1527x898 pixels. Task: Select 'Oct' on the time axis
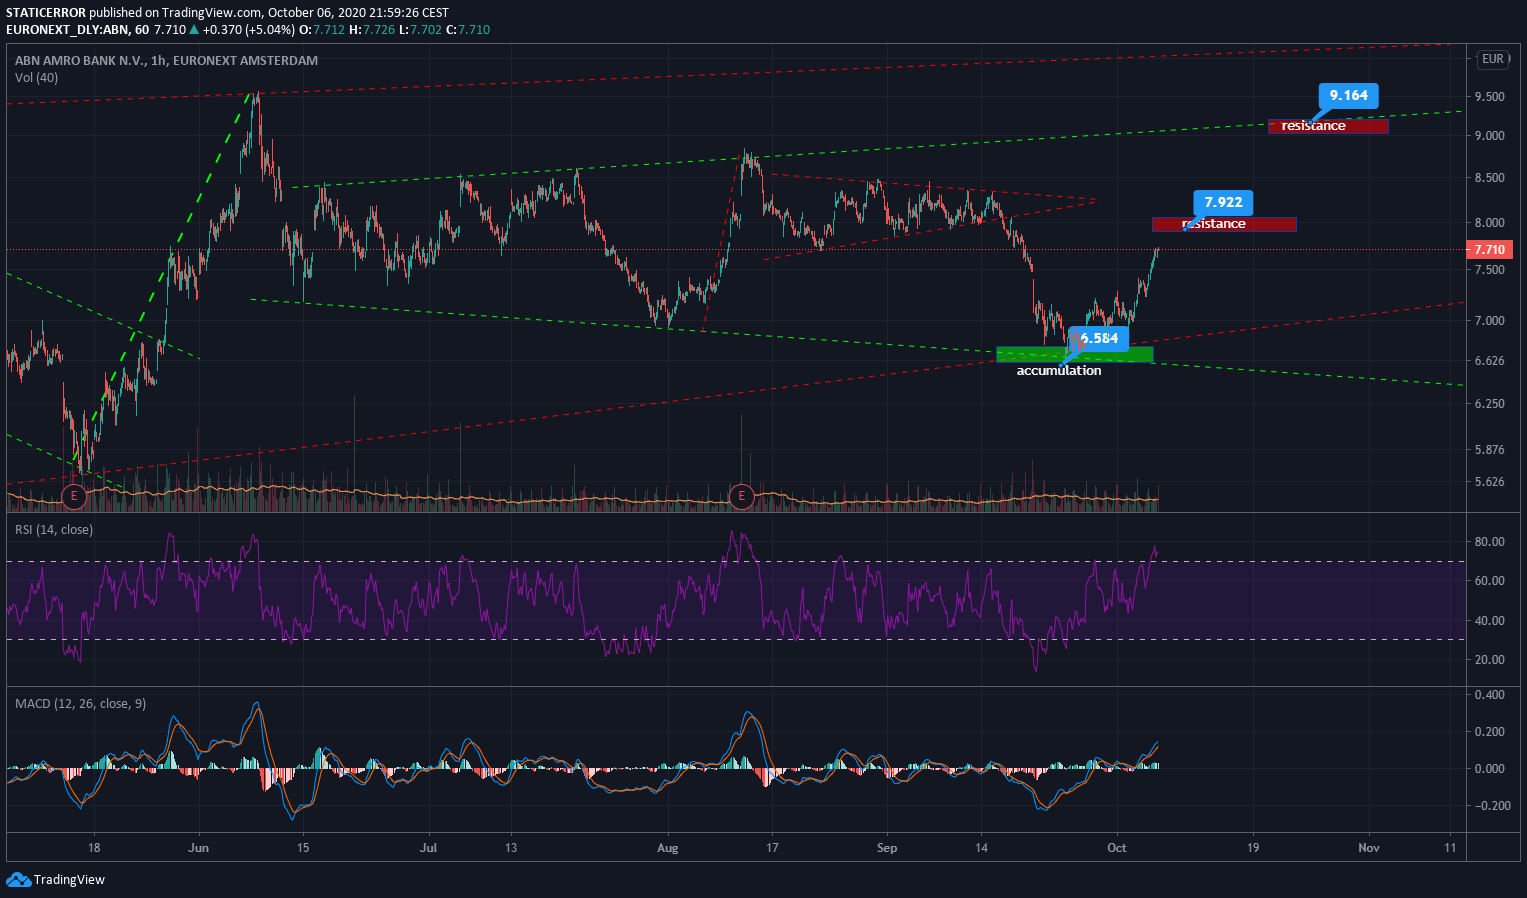[1117, 848]
